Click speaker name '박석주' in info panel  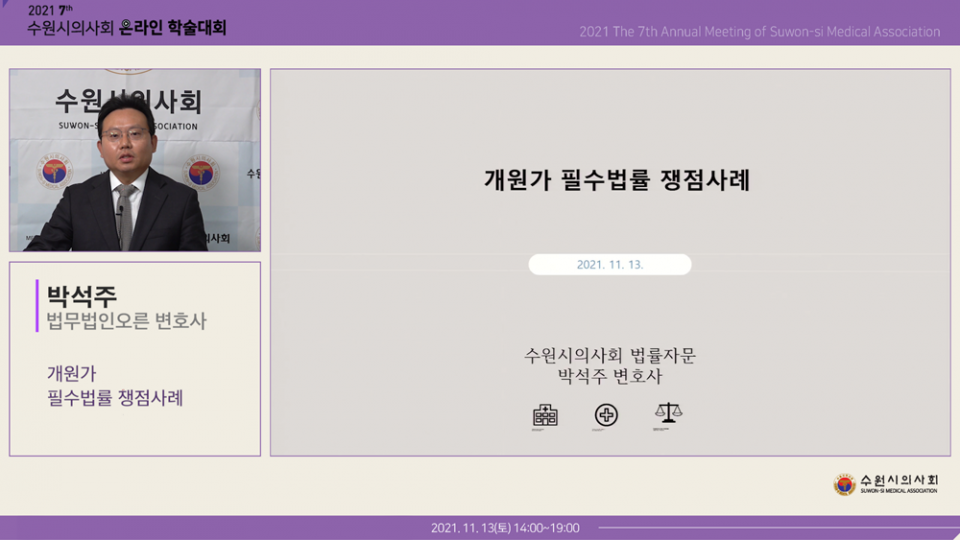tap(82, 295)
